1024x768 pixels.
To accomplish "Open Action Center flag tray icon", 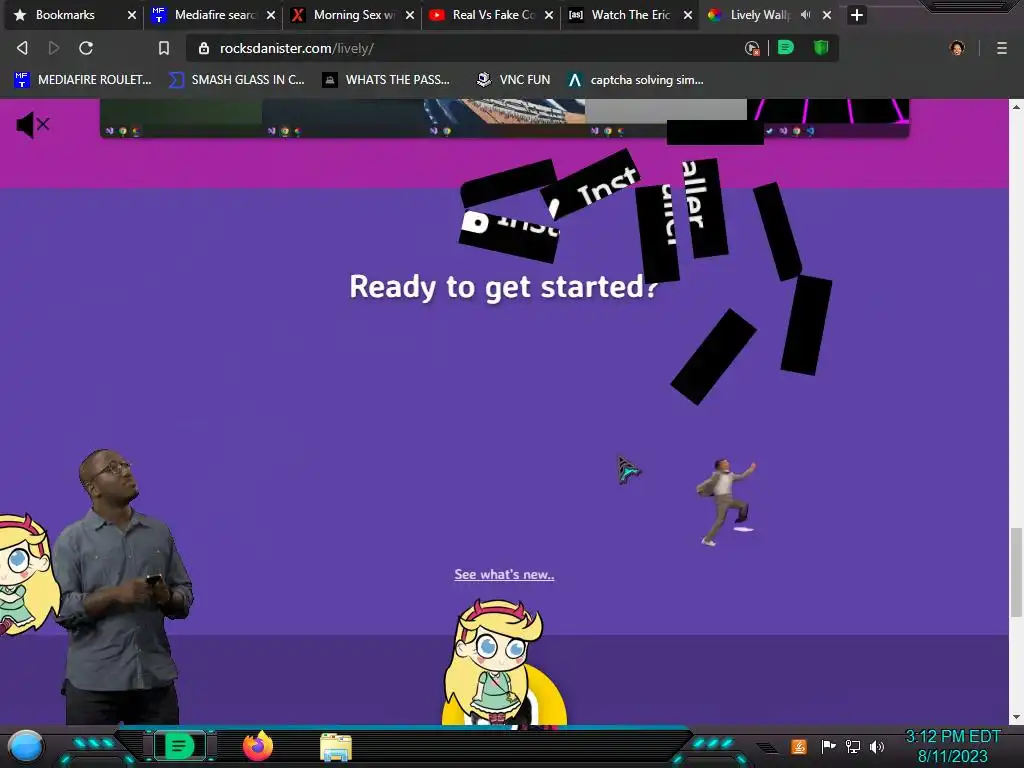I will tap(828, 746).
